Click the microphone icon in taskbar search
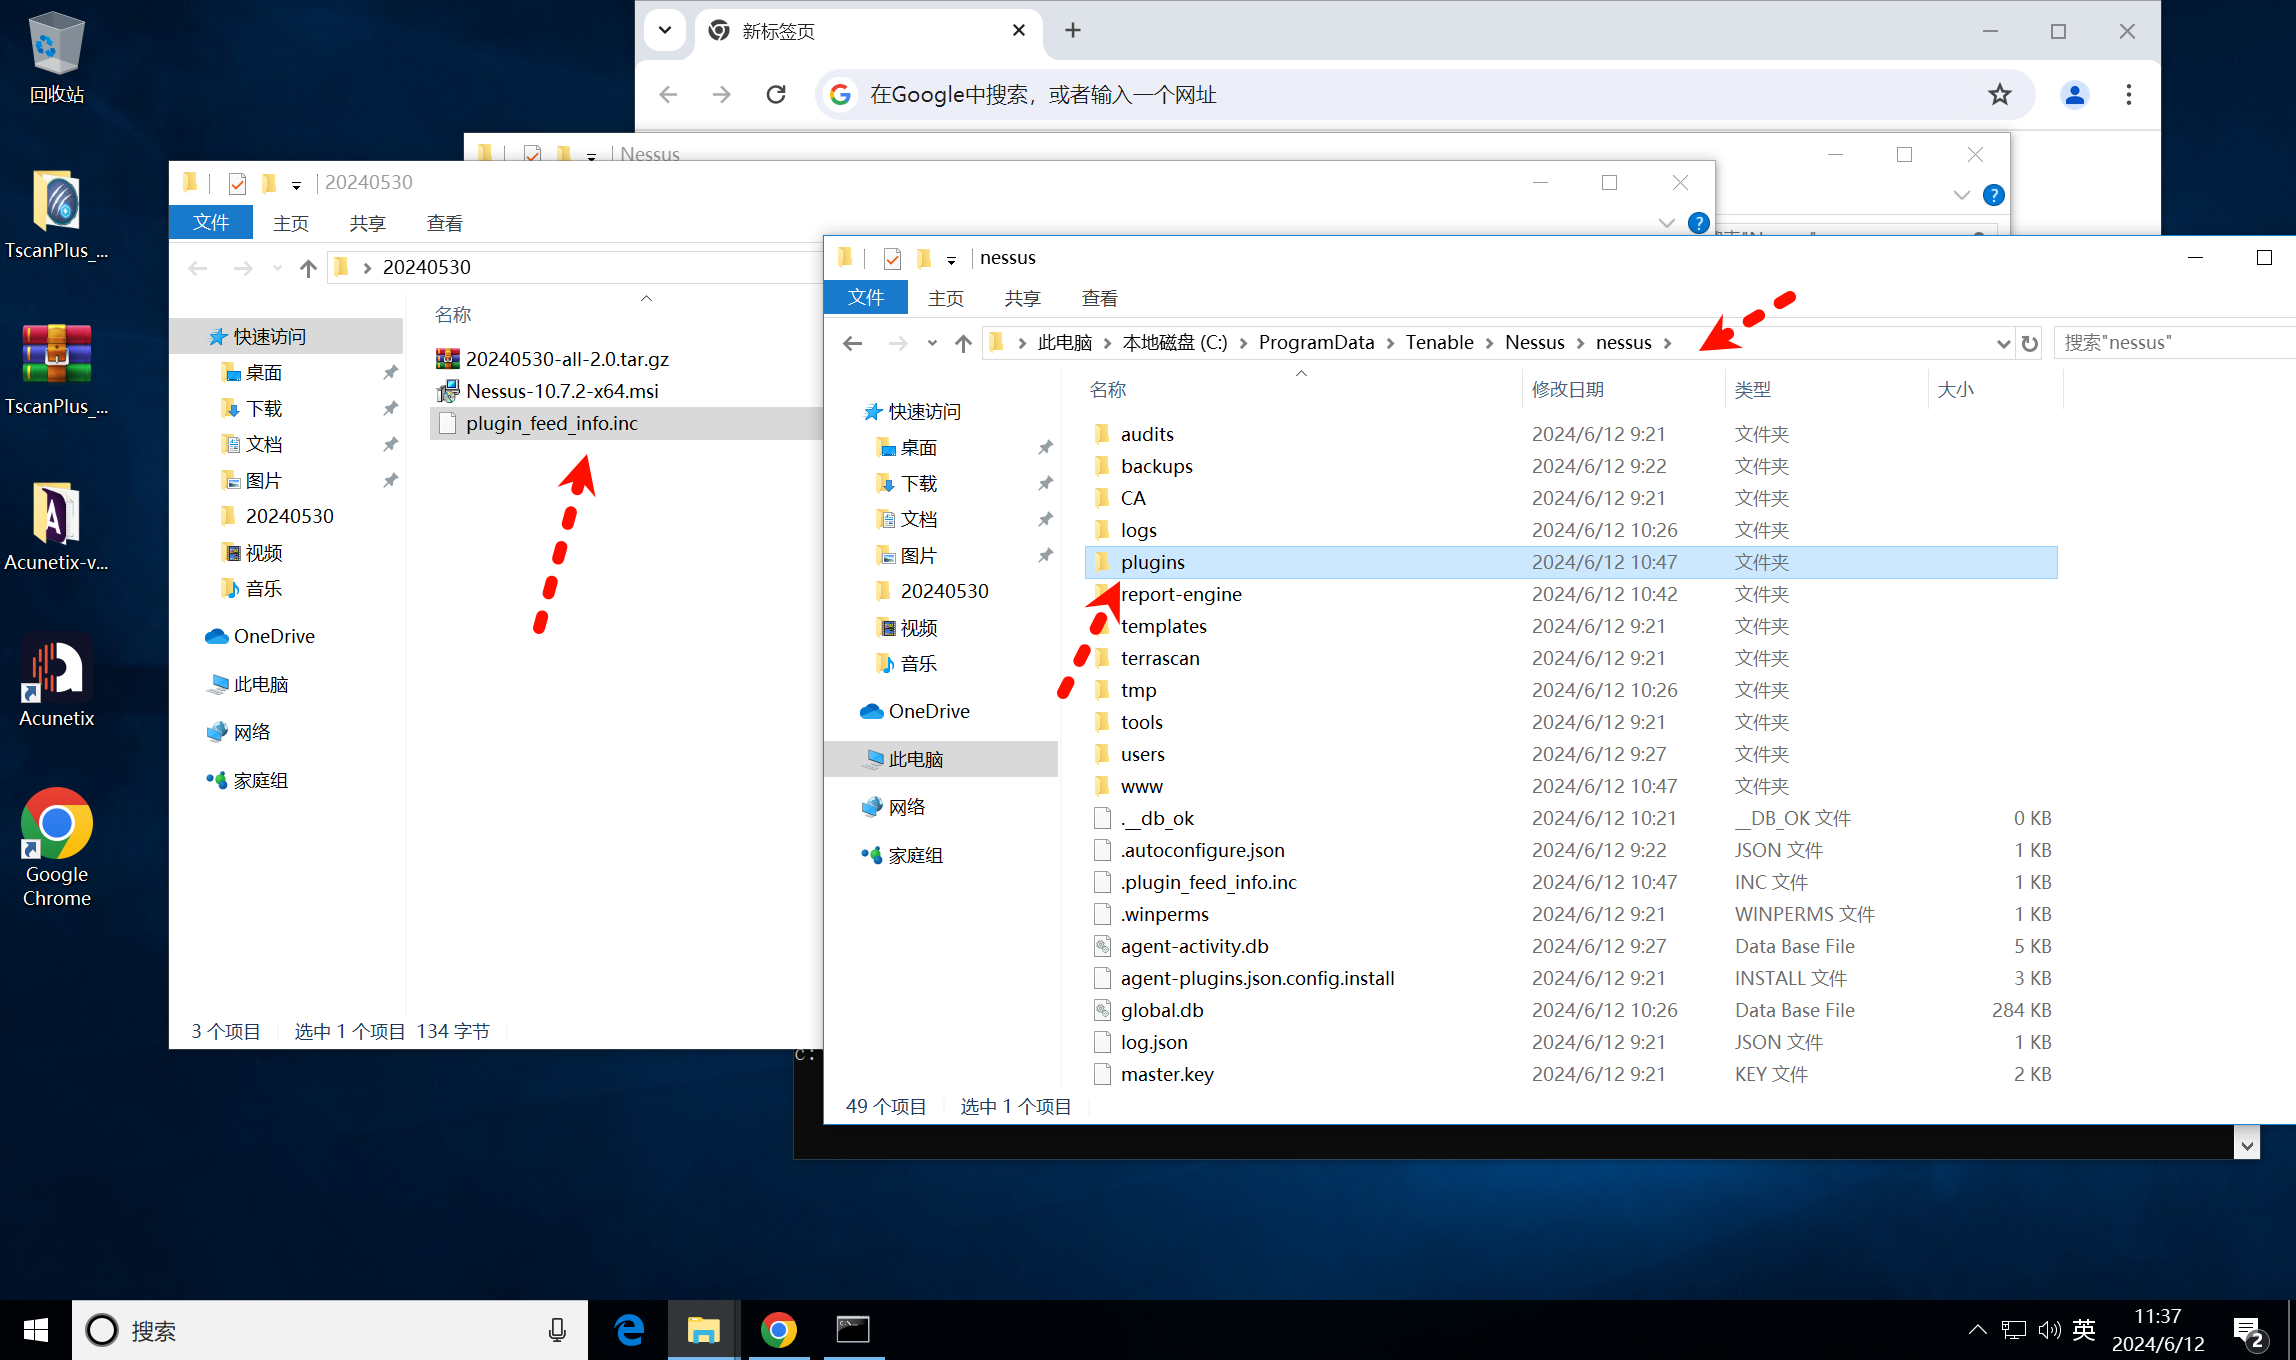 [557, 1330]
